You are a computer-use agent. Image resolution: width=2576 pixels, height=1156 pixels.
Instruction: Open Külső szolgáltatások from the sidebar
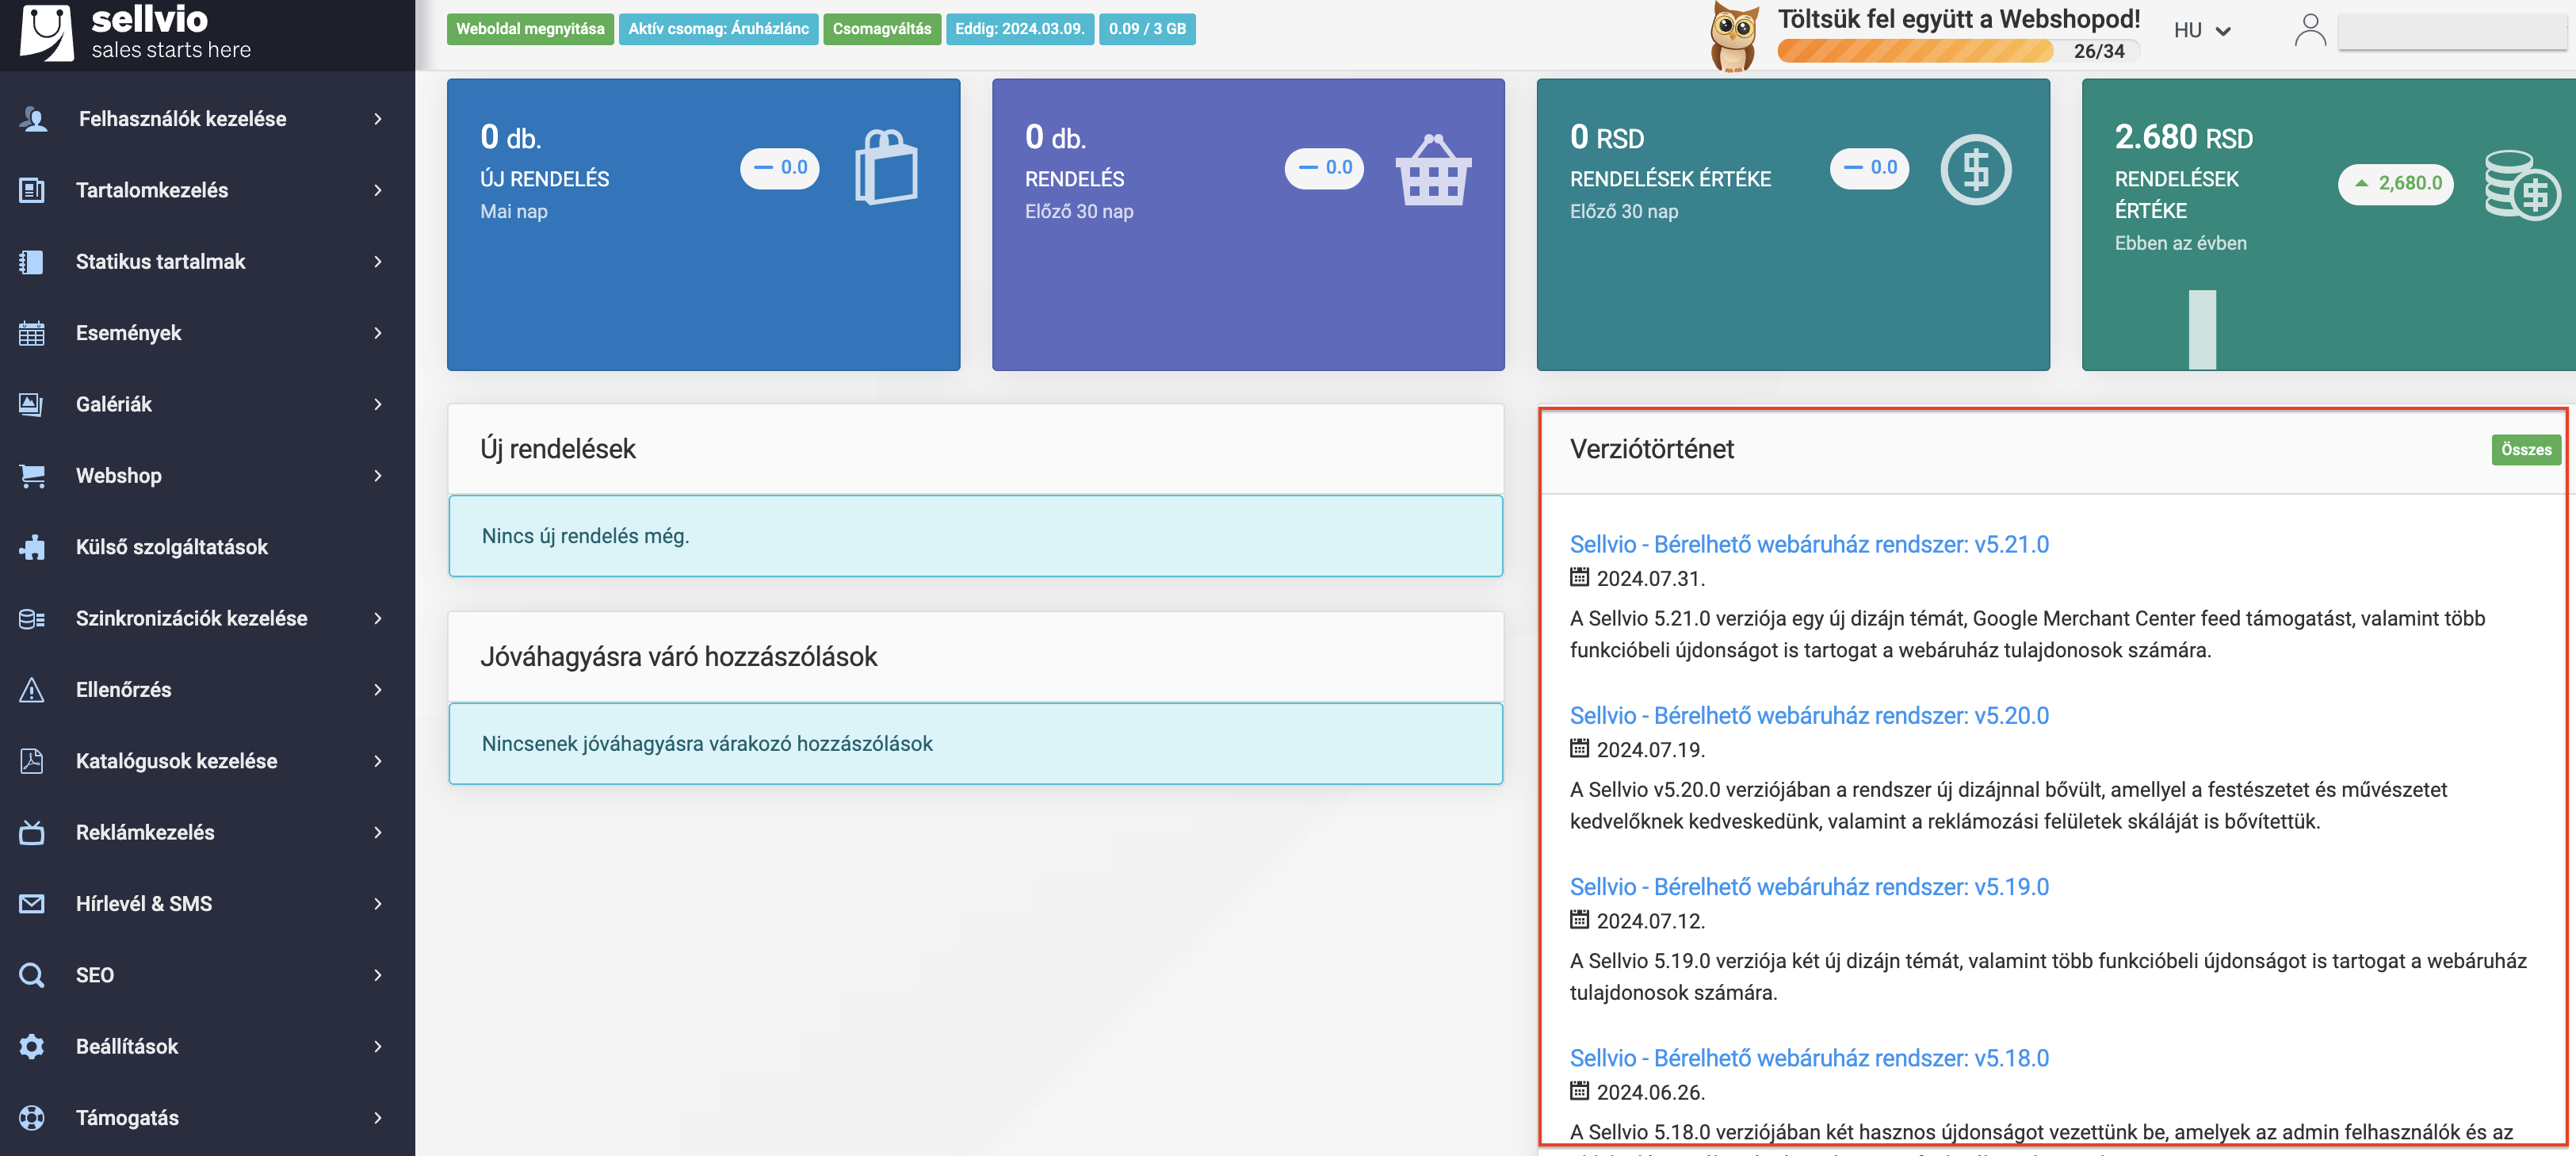tap(172, 547)
